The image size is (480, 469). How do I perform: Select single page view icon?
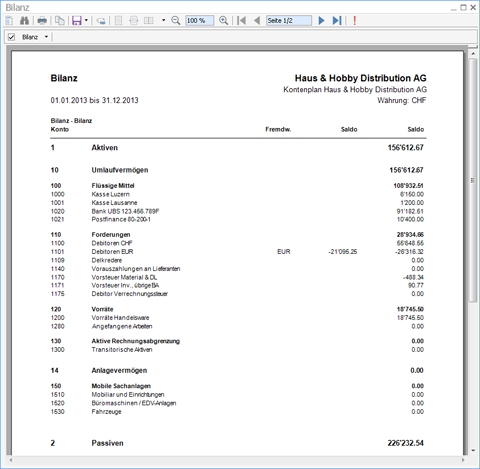(118, 21)
